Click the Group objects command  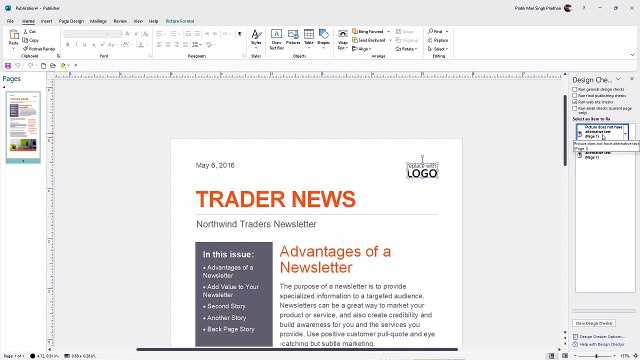[x=404, y=31]
